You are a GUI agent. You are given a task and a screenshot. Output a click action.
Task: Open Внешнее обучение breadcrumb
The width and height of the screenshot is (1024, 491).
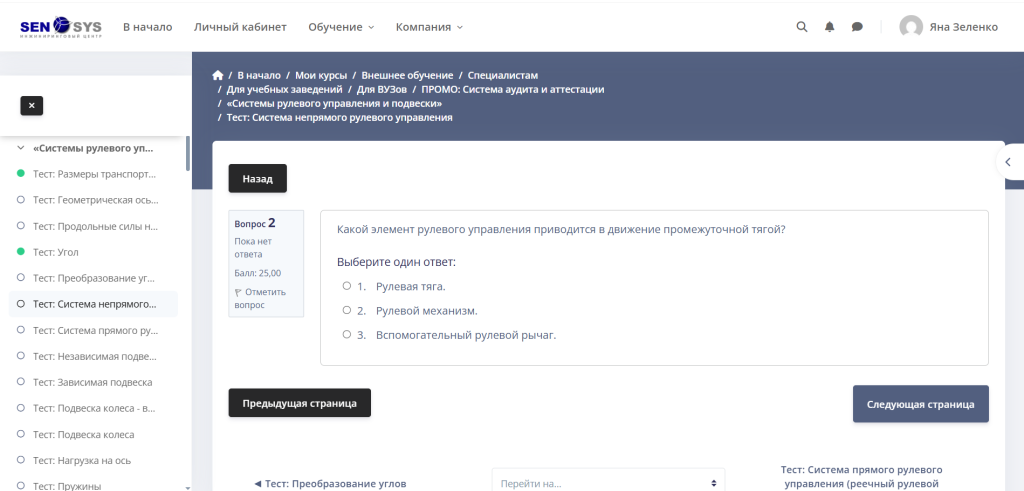pos(407,75)
